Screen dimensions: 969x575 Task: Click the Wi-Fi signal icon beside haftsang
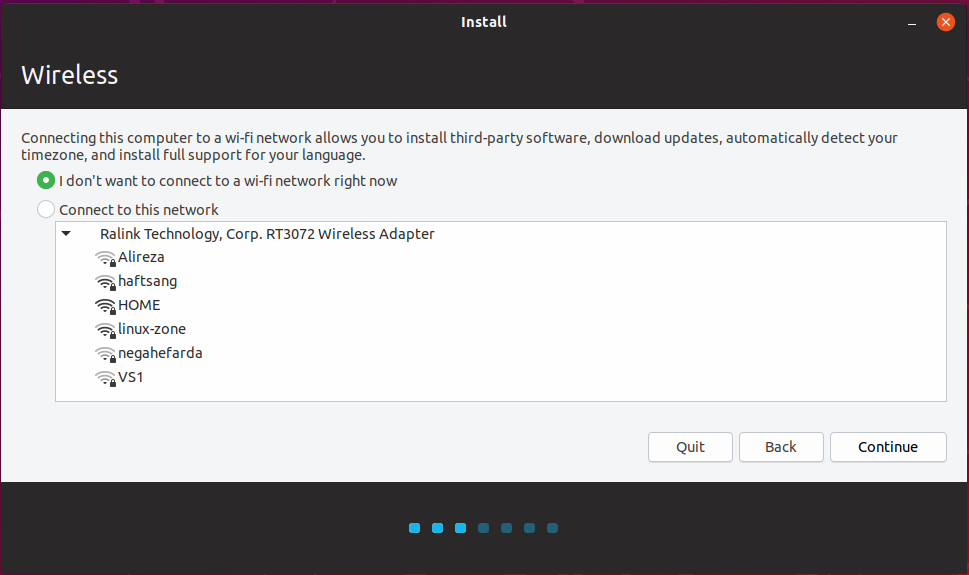point(105,282)
